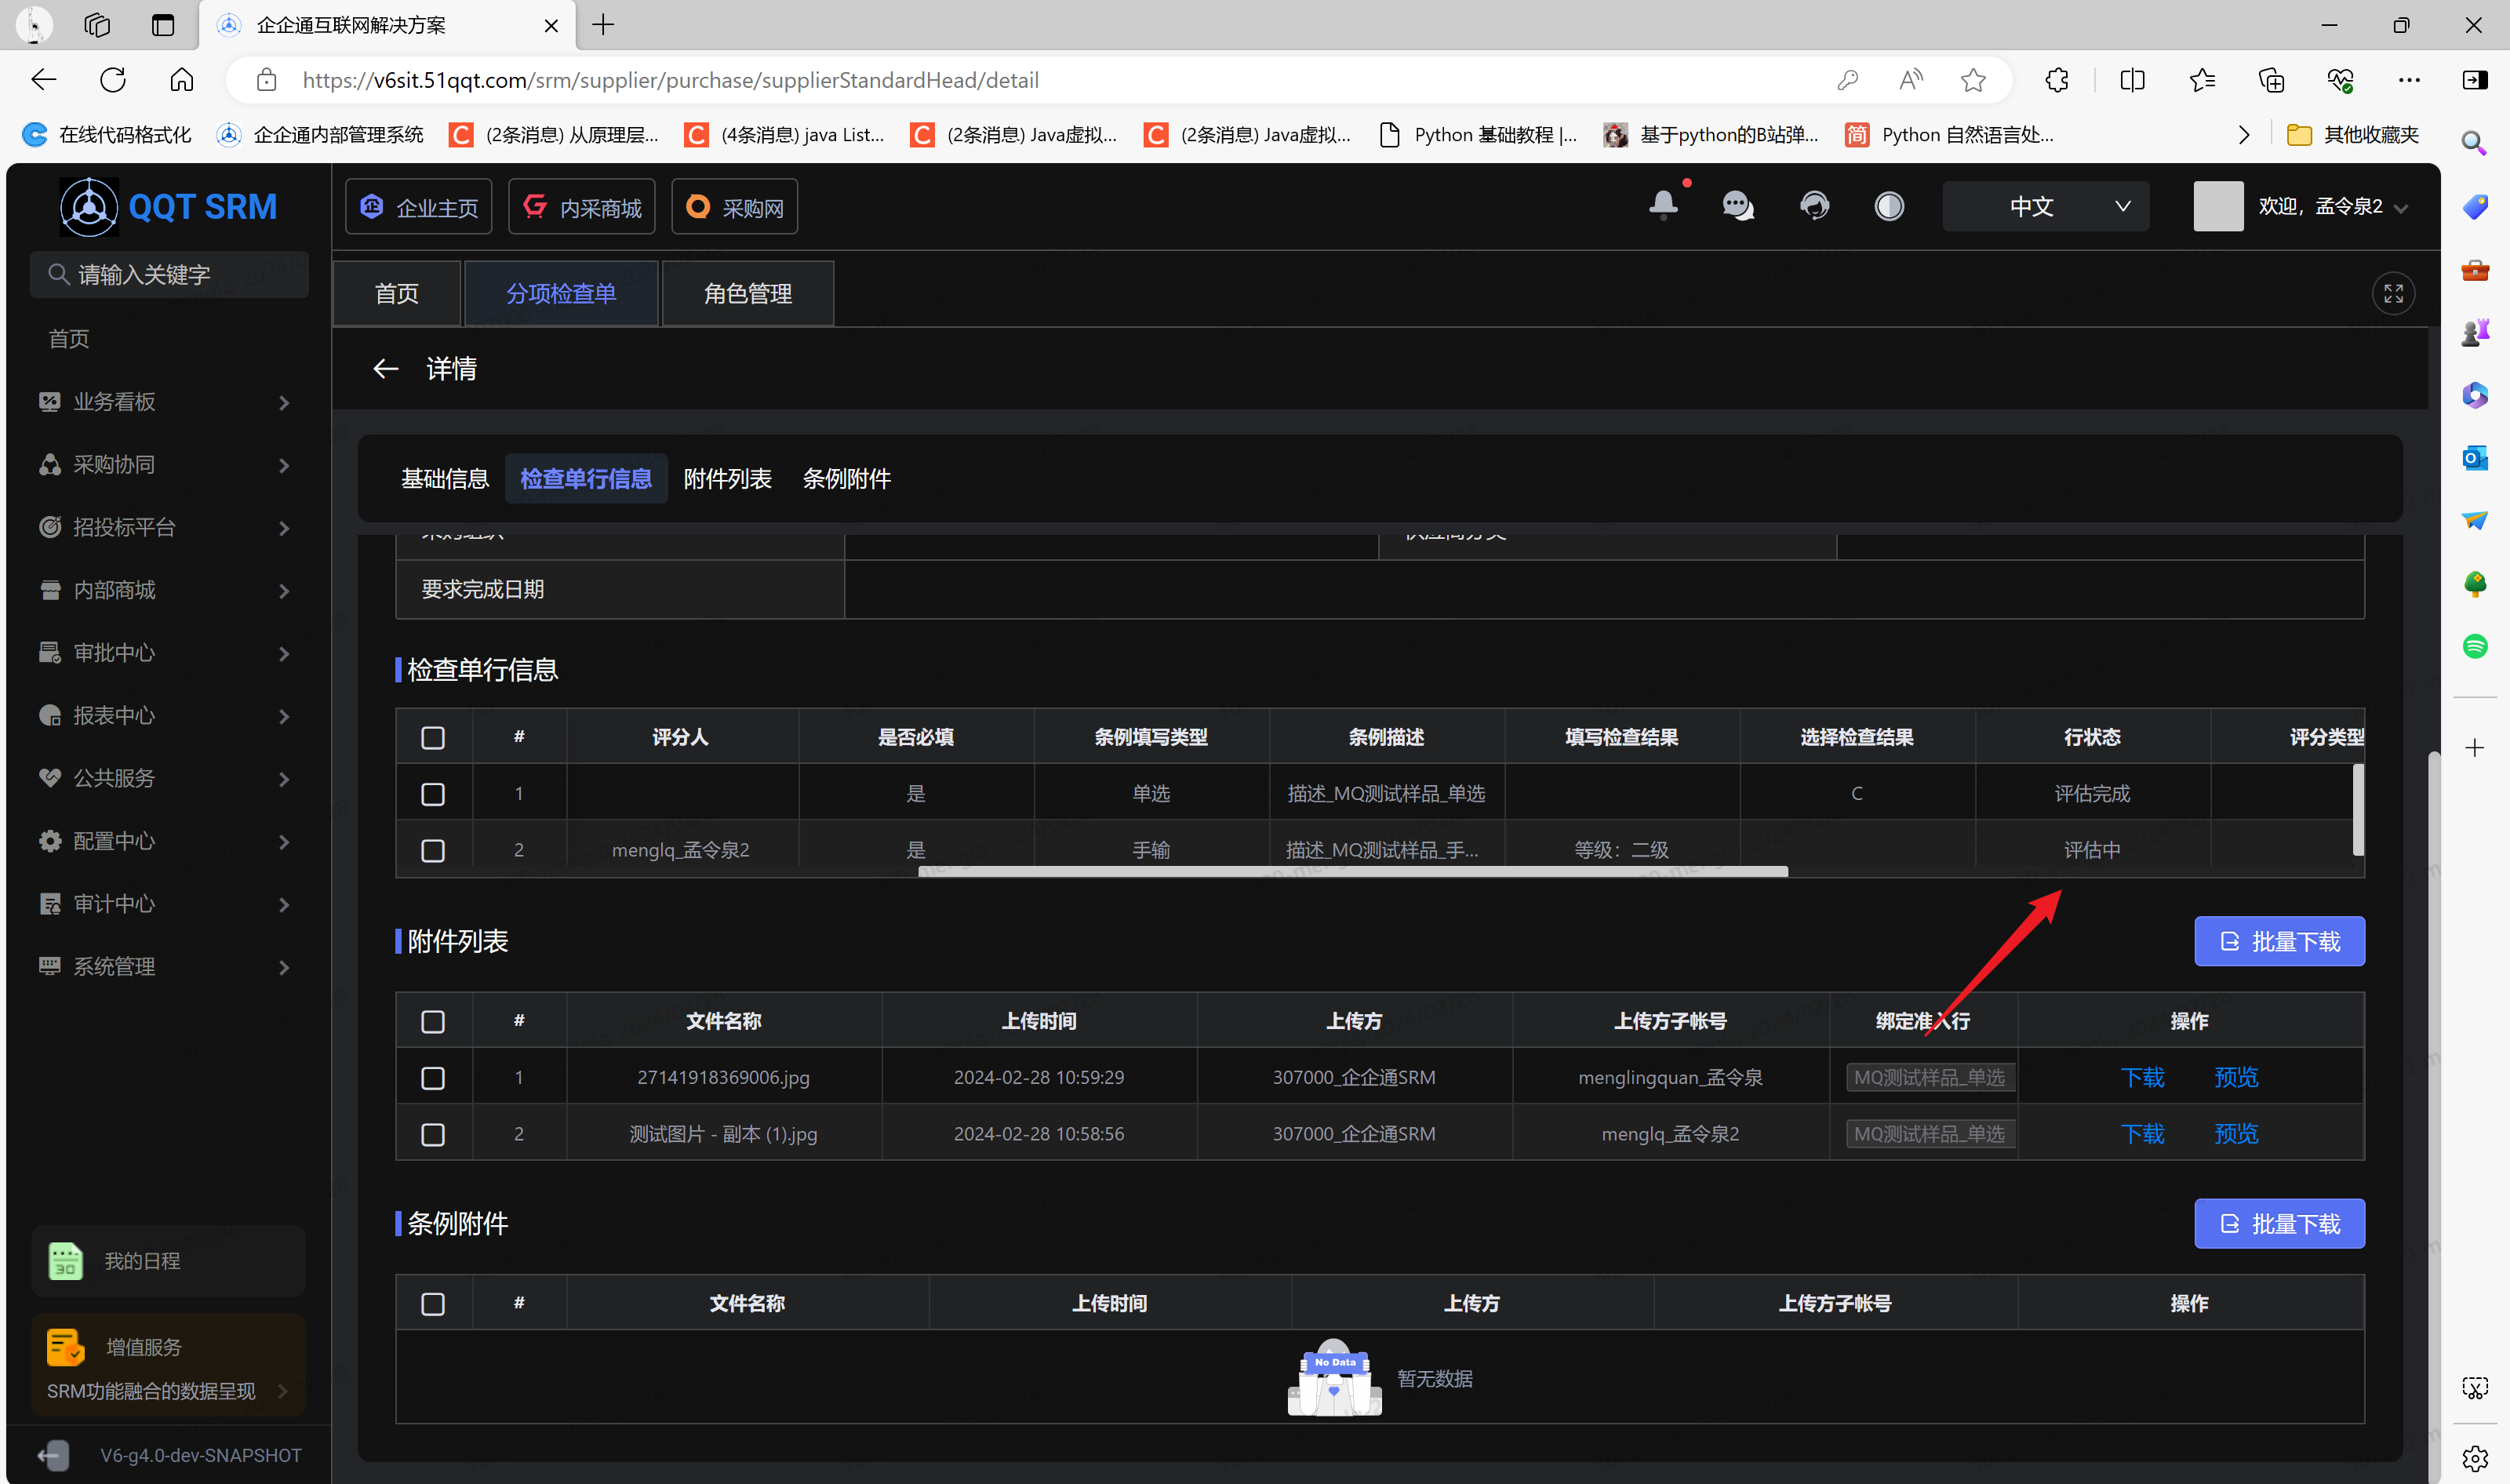The image size is (2510, 1484).
Task: Expand 内部商城 sidebar menu
Action: 168,591
